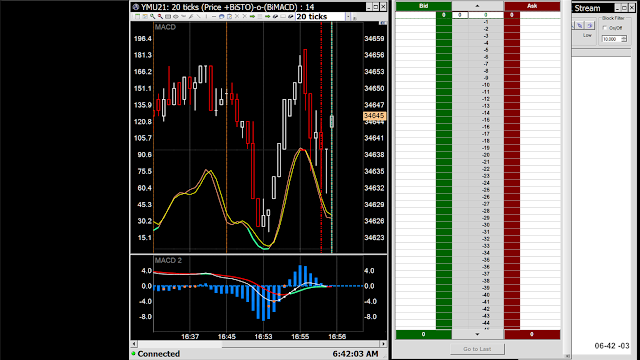The image size is (640, 360).
Task: Click the 20 ticks timeframe field
Action: point(320,16)
